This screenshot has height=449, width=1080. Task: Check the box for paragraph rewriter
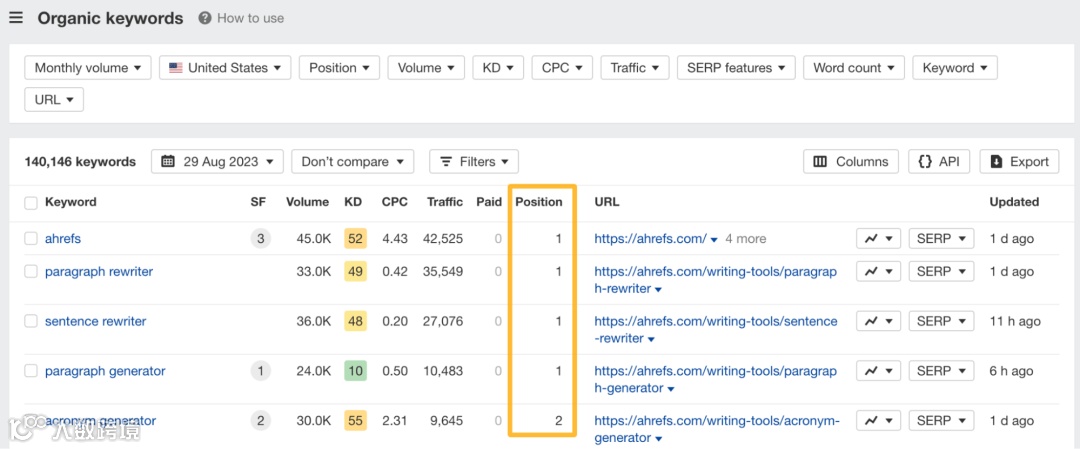(x=30, y=271)
